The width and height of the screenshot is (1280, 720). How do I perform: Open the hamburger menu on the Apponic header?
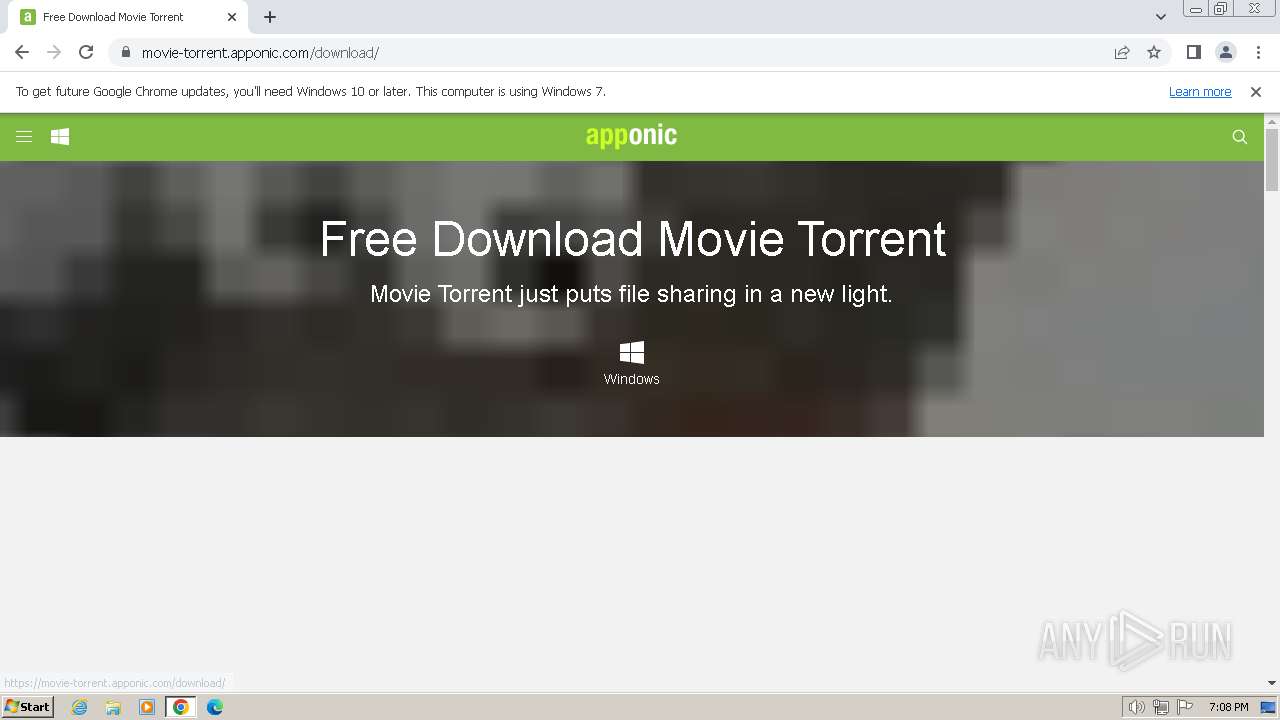coord(24,137)
